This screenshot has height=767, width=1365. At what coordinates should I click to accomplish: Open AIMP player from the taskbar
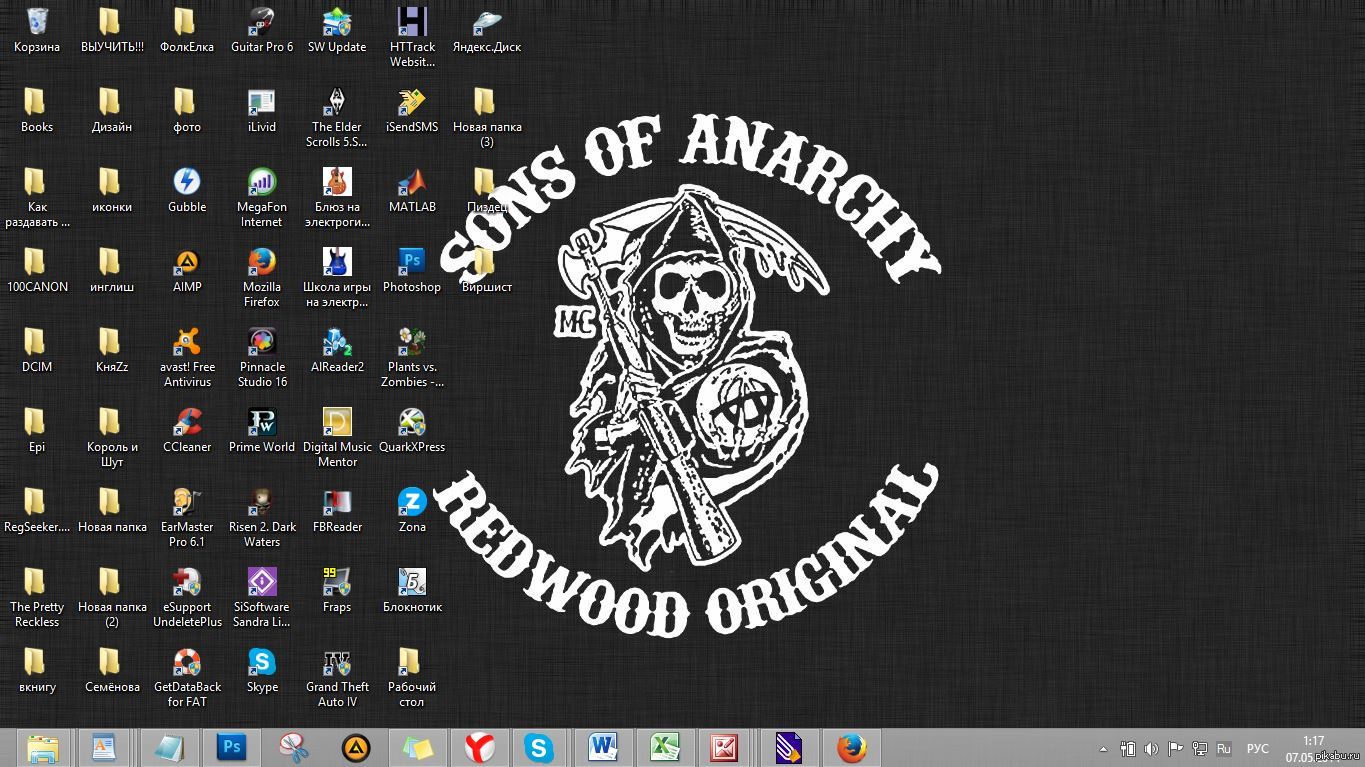pyautogui.click(x=356, y=748)
